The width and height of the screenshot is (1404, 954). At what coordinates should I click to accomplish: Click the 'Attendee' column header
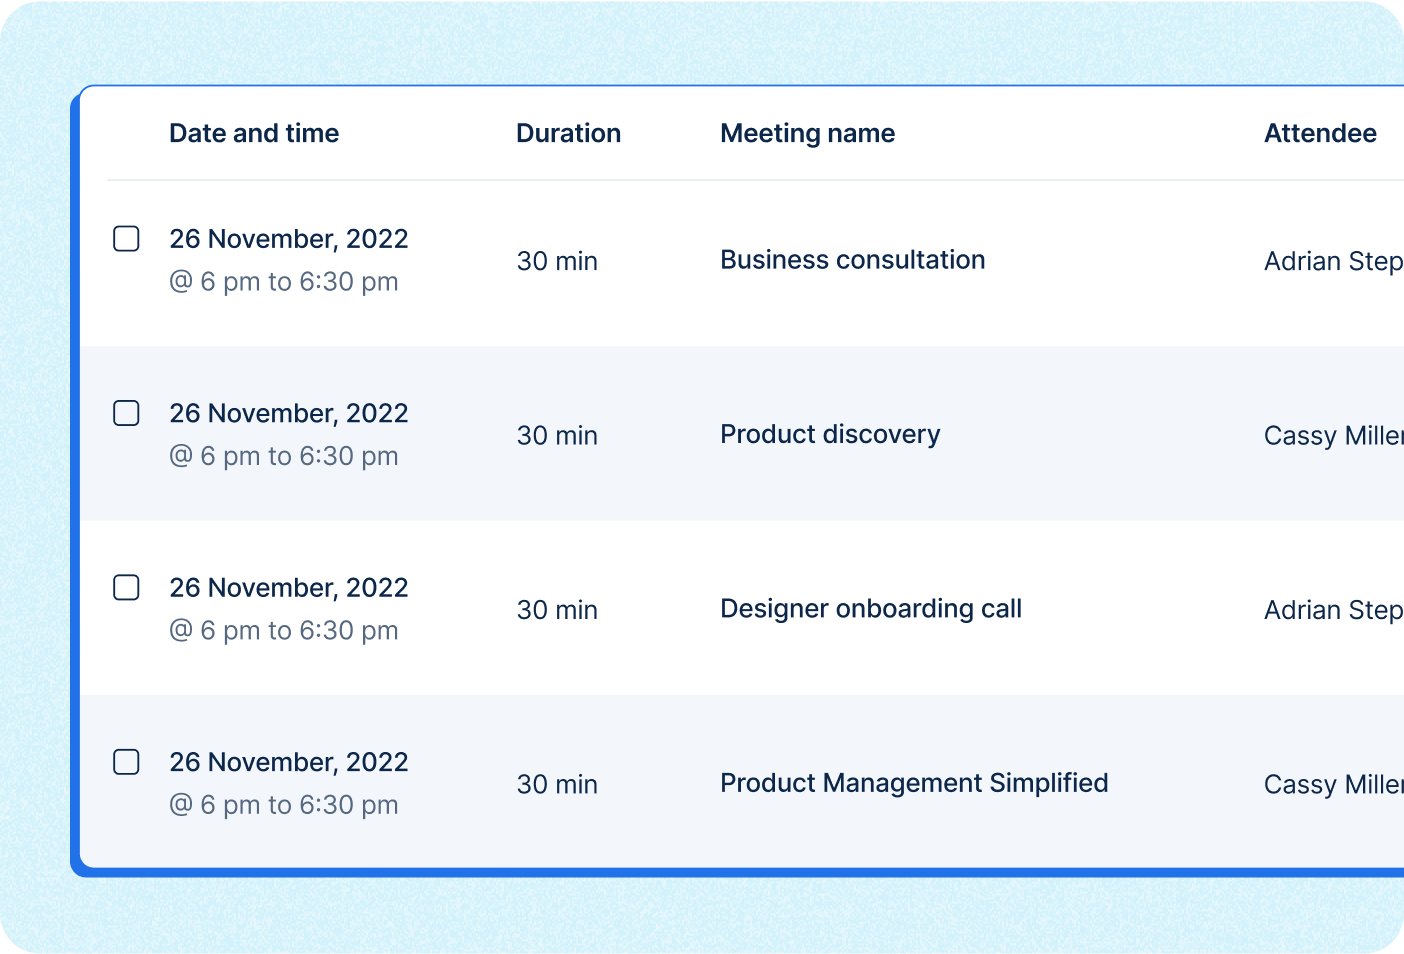[x=1320, y=133]
